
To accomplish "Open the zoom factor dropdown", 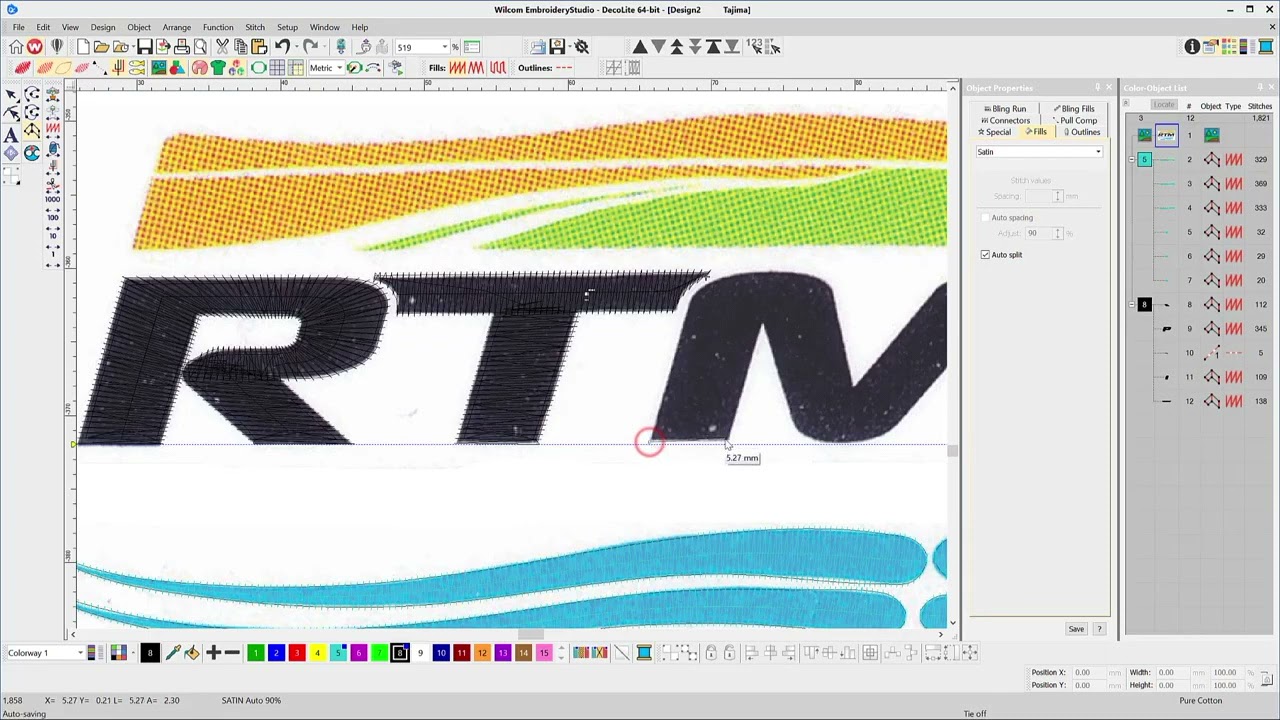I will [444, 47].
